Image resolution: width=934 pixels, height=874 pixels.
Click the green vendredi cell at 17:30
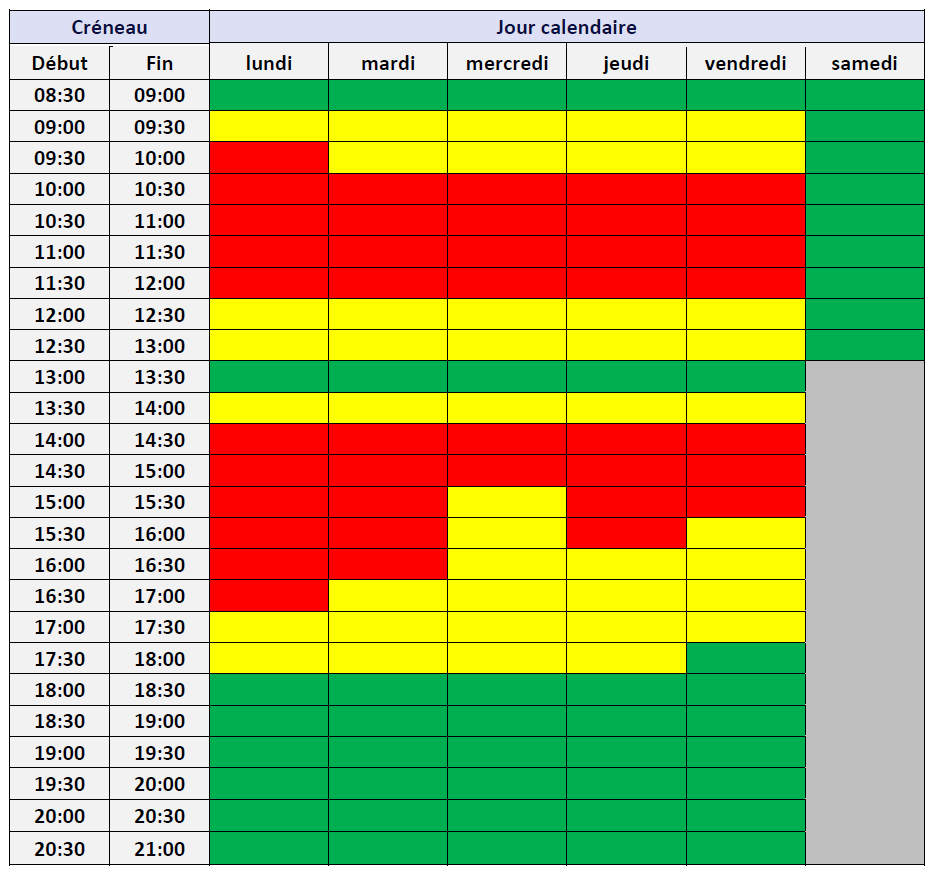click(745, 658)
